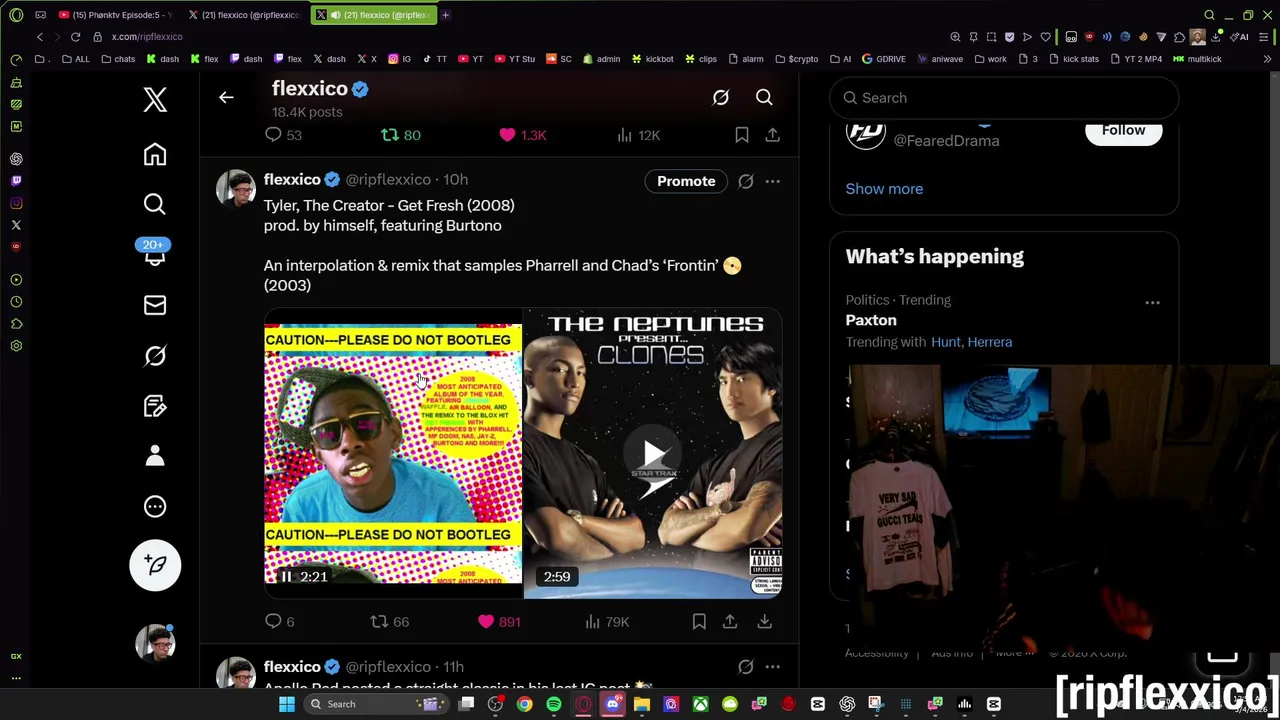Open Messages envelope icon
This screenshot has width=1280, height=720.
pyautogui.click(x=155, y=305)
